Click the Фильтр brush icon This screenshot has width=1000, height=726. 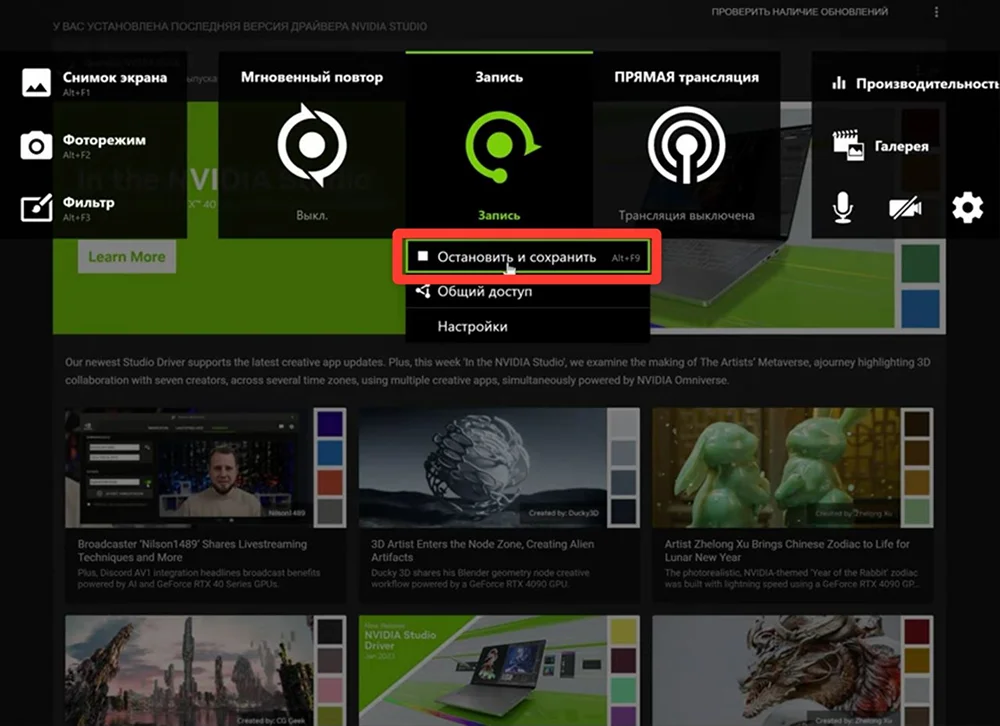37,208
